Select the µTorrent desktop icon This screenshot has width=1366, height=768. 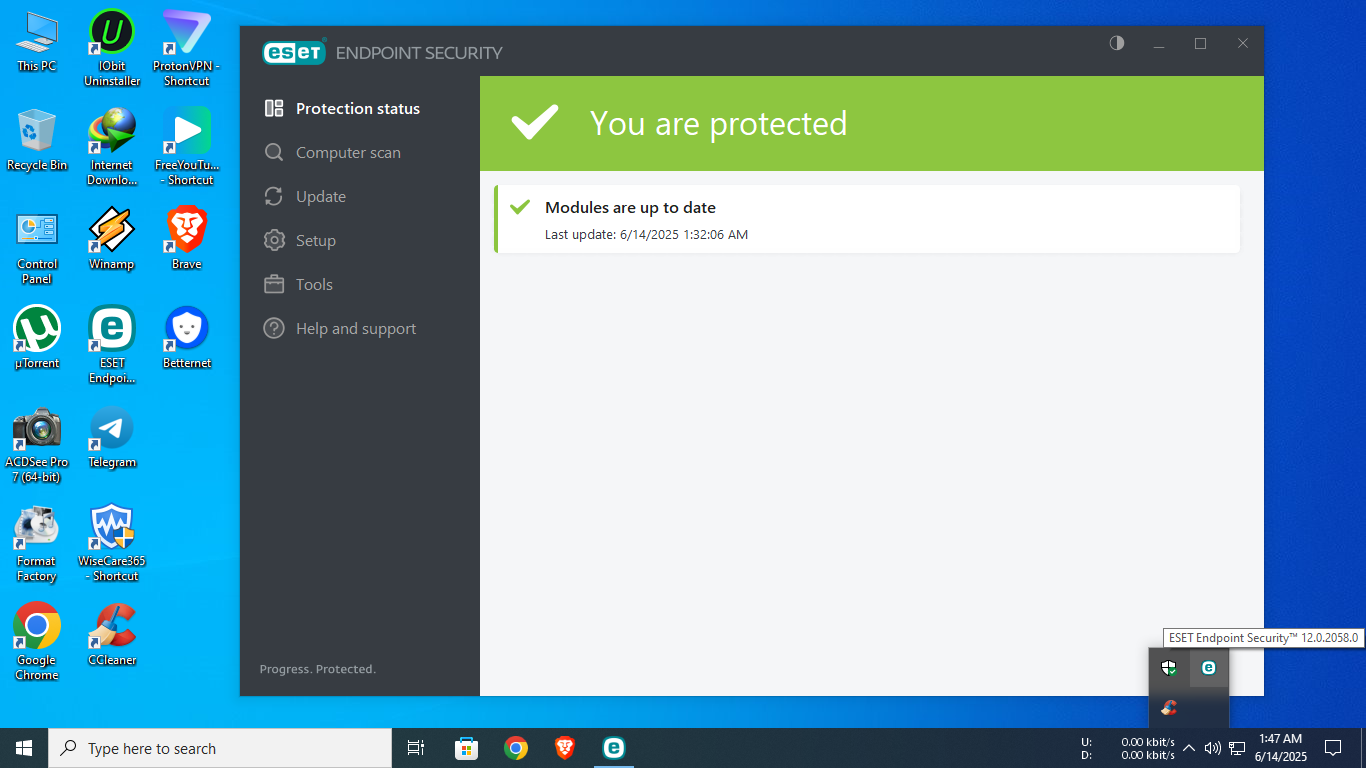click(x=37, y=338)
